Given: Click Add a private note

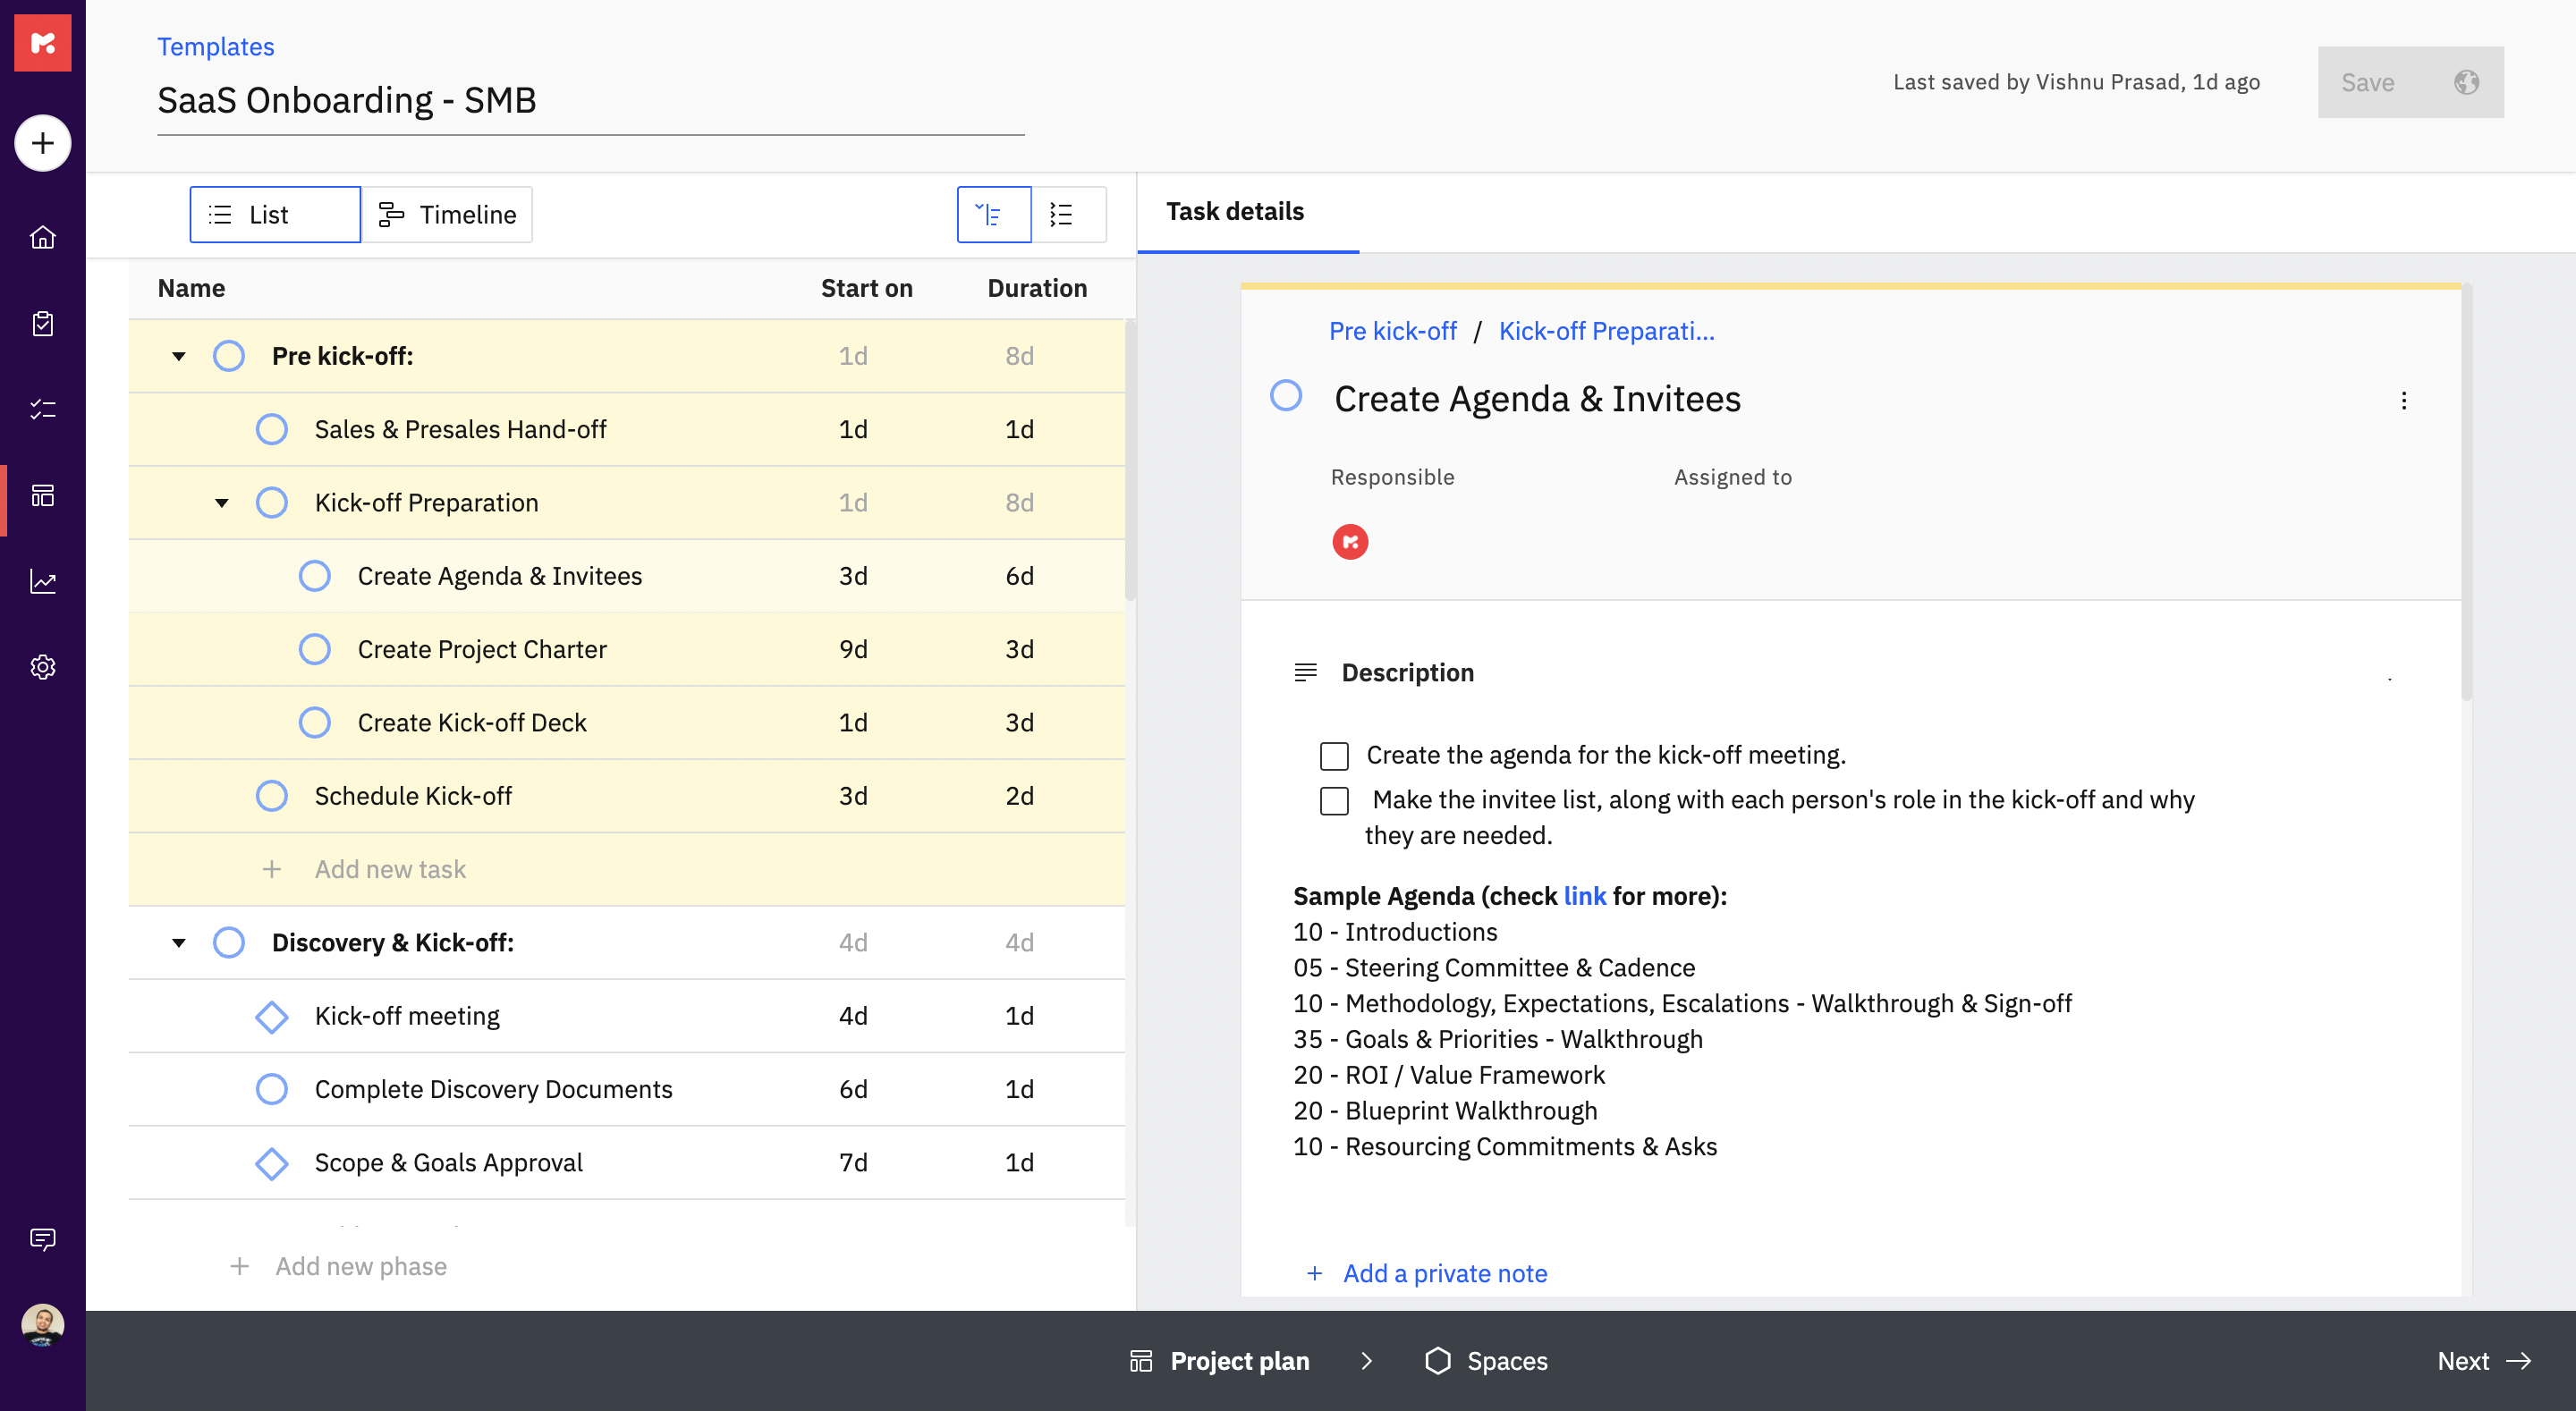Looking at the screenshot, I should pos(1445,1273).
